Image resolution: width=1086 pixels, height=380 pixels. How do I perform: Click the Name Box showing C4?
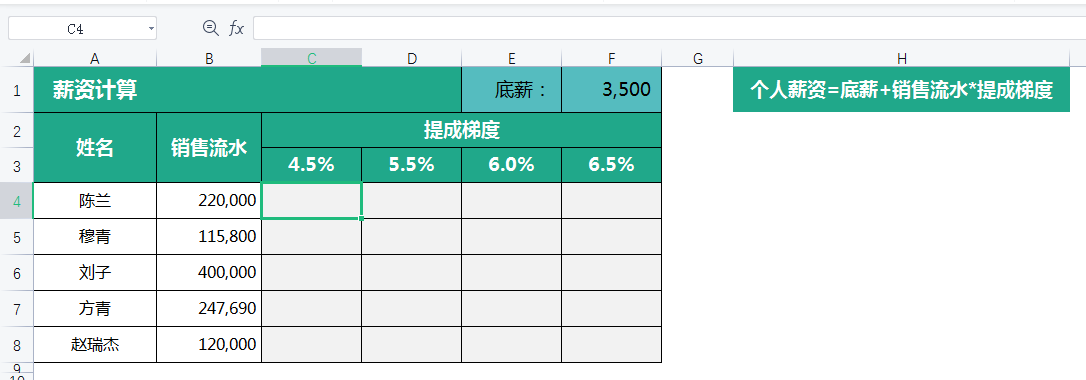[82, 28]
